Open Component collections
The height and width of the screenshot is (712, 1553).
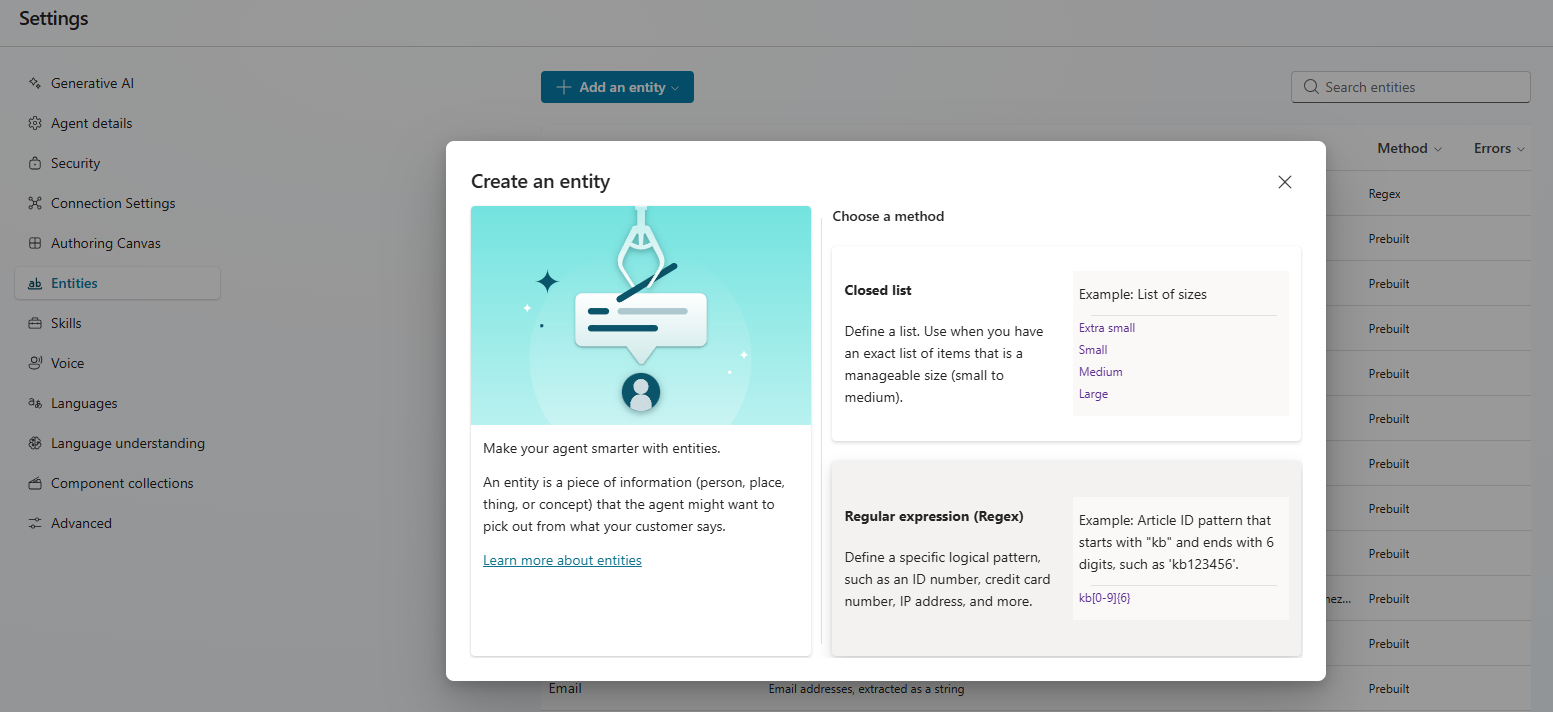121,483
